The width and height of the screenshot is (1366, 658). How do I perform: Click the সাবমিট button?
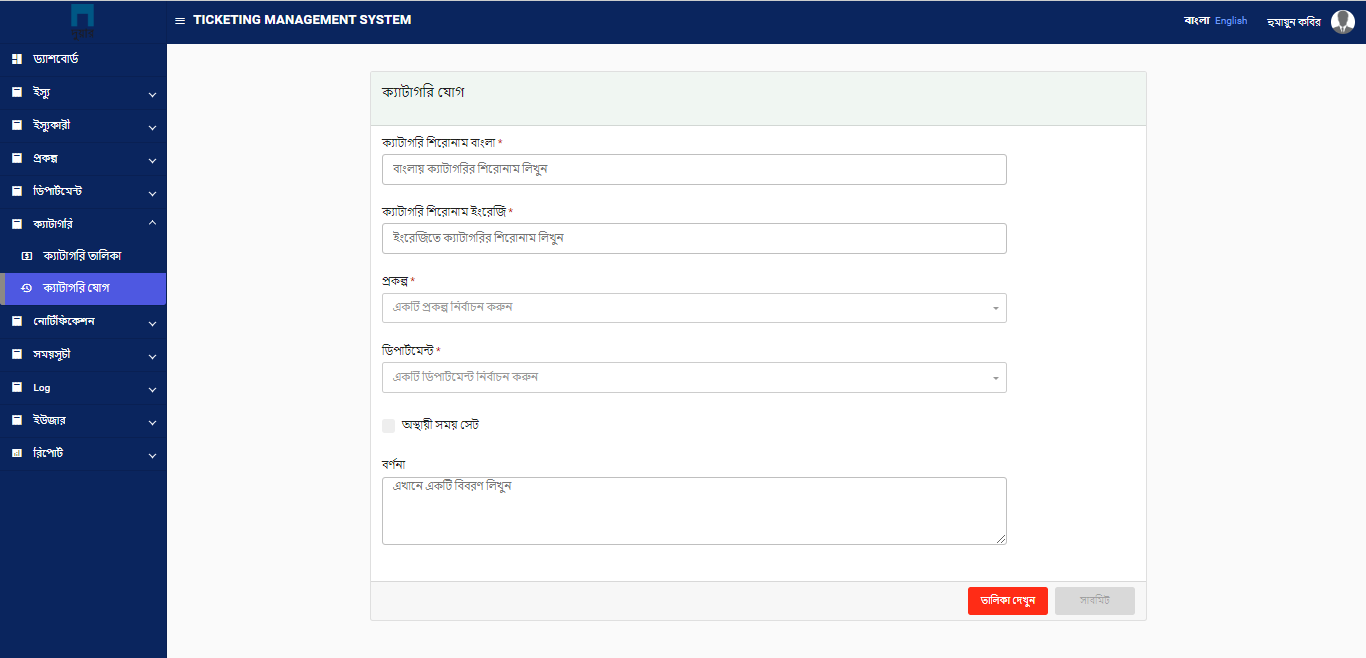(1095, 601)
